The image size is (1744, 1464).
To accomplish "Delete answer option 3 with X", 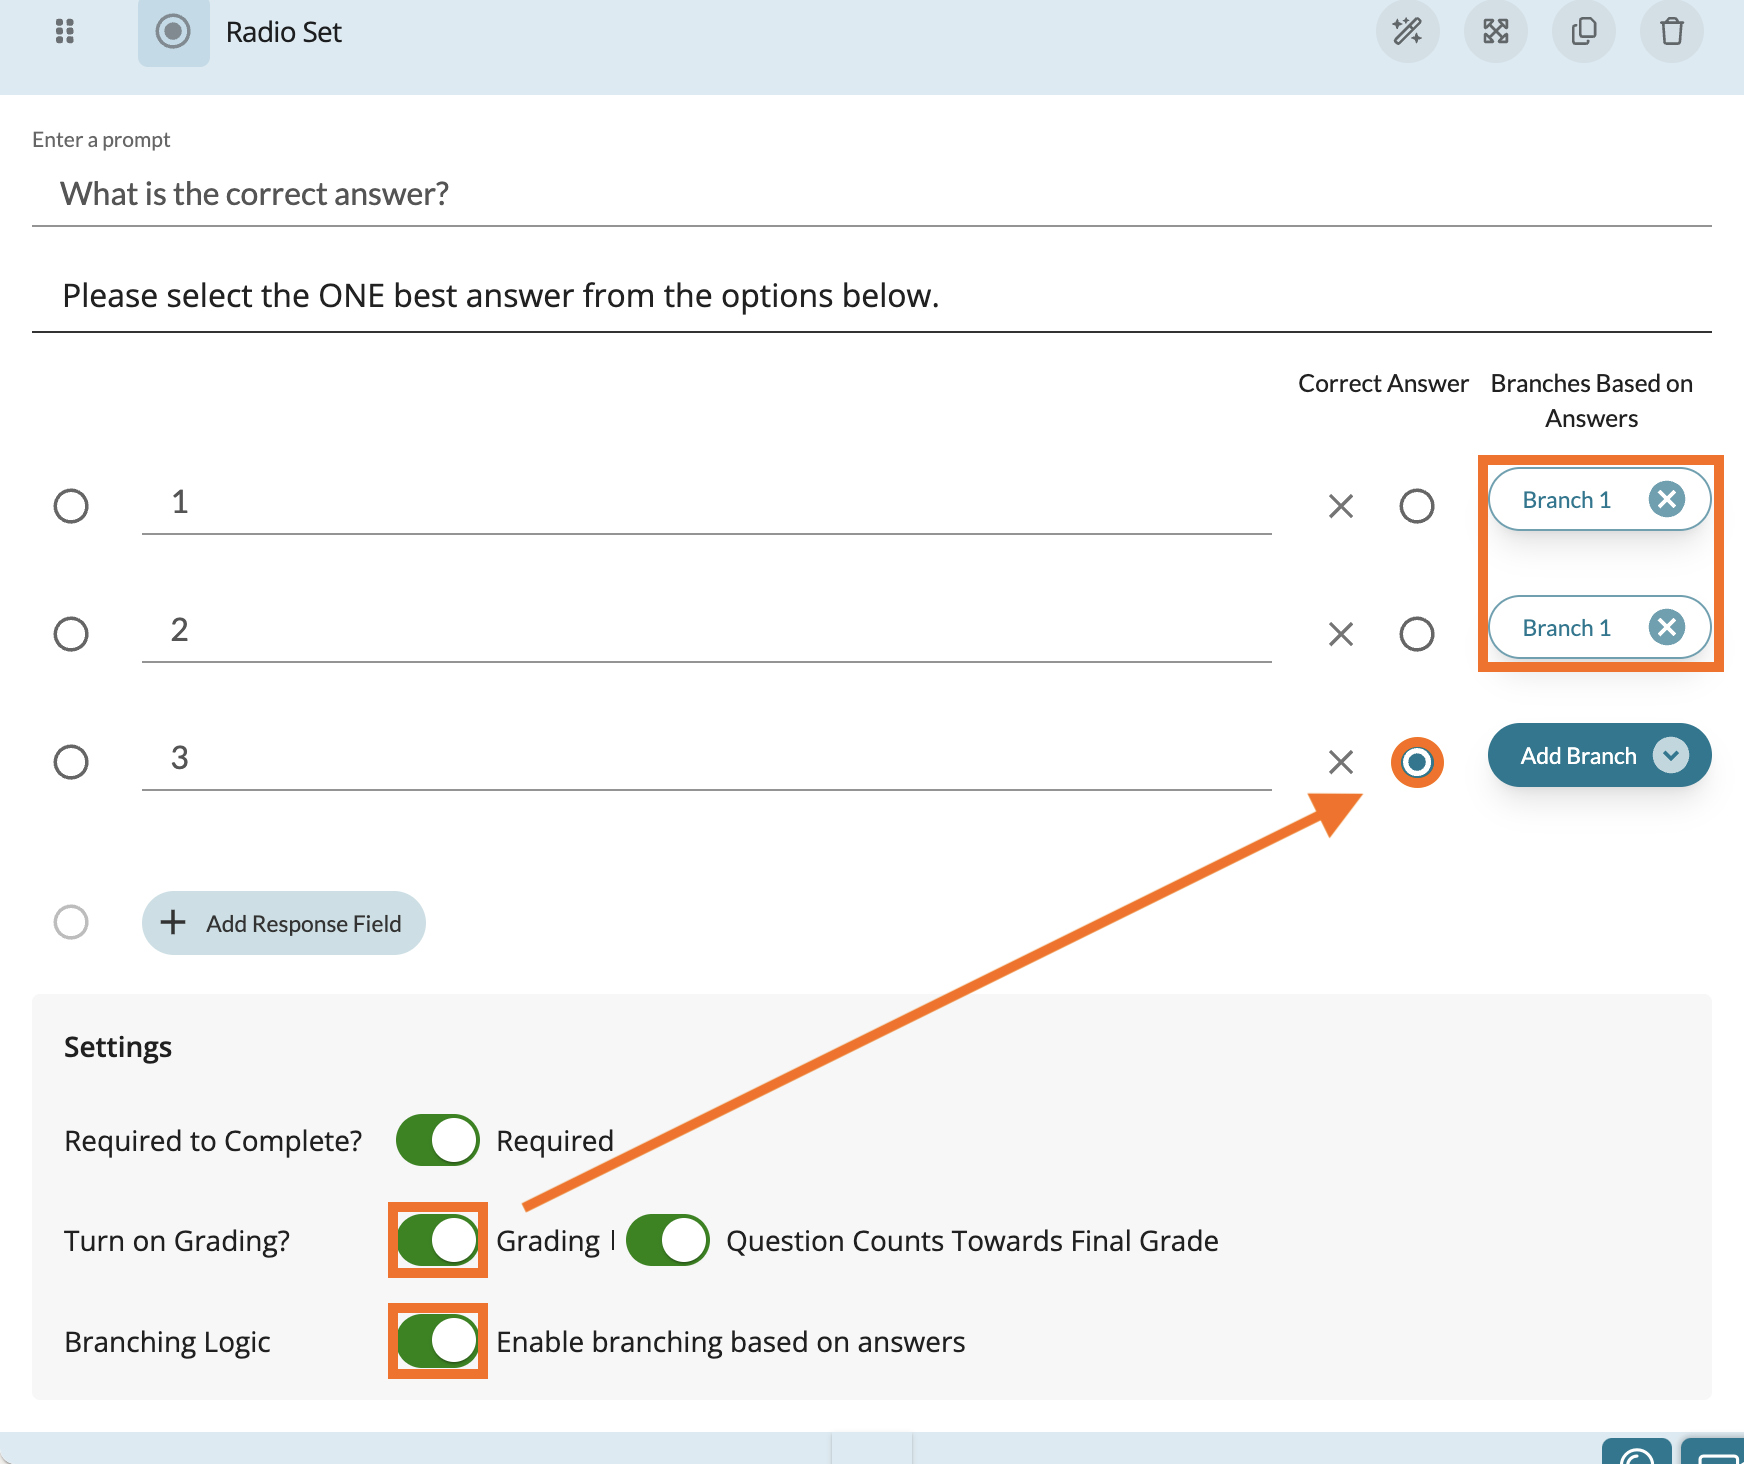I will point(1341,762).
